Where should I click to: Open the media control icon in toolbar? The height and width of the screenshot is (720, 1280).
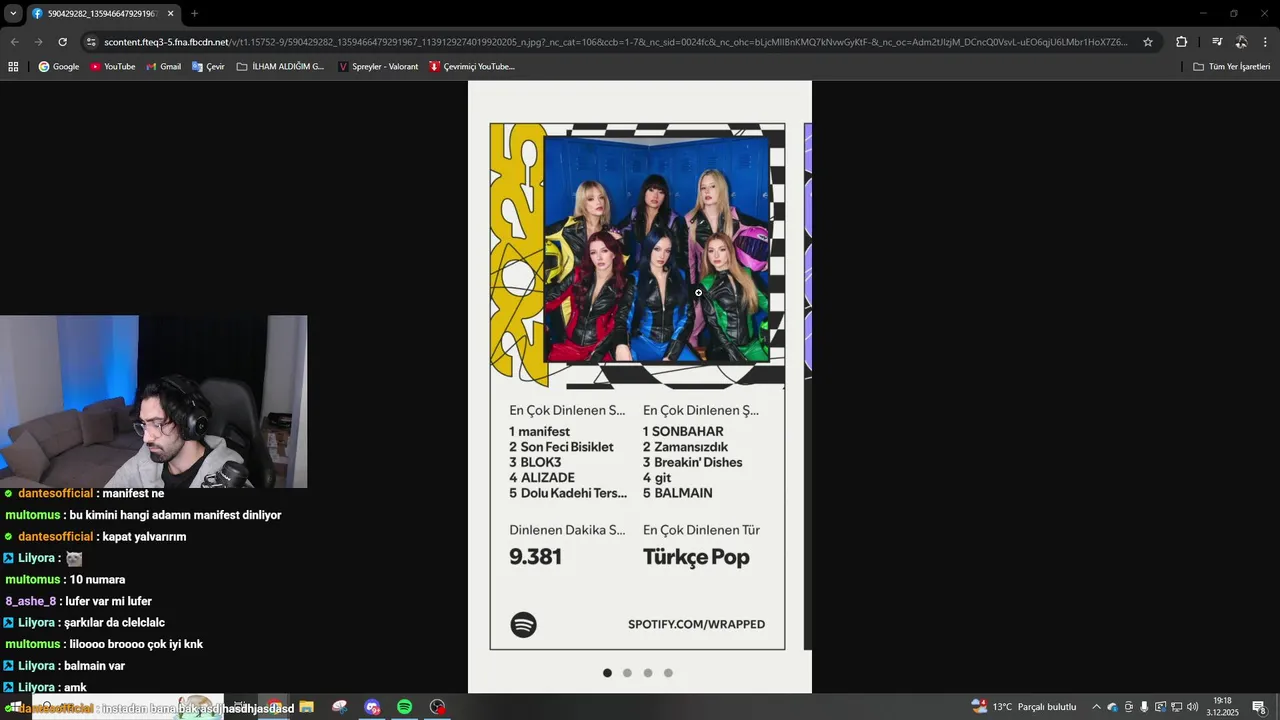point(1217,42)
